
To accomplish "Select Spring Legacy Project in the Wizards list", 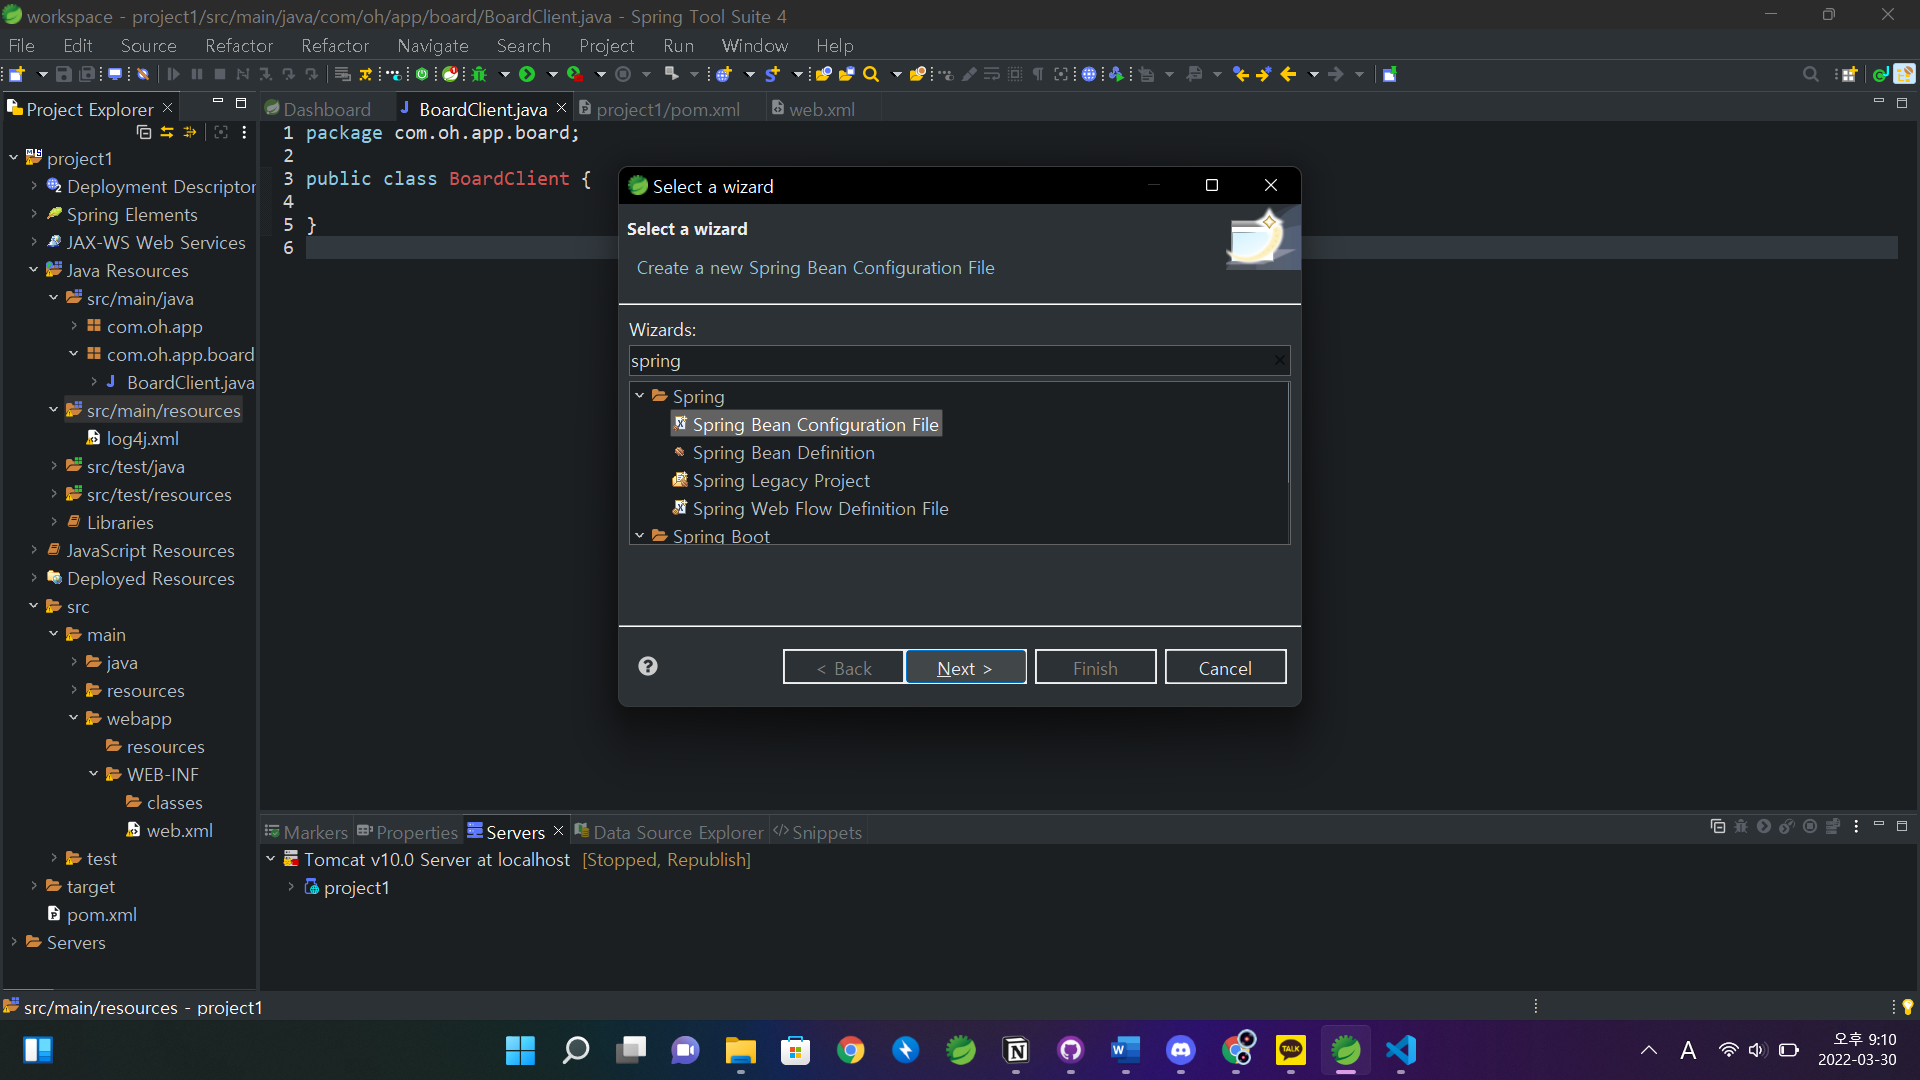I will [x=780, y=481].
